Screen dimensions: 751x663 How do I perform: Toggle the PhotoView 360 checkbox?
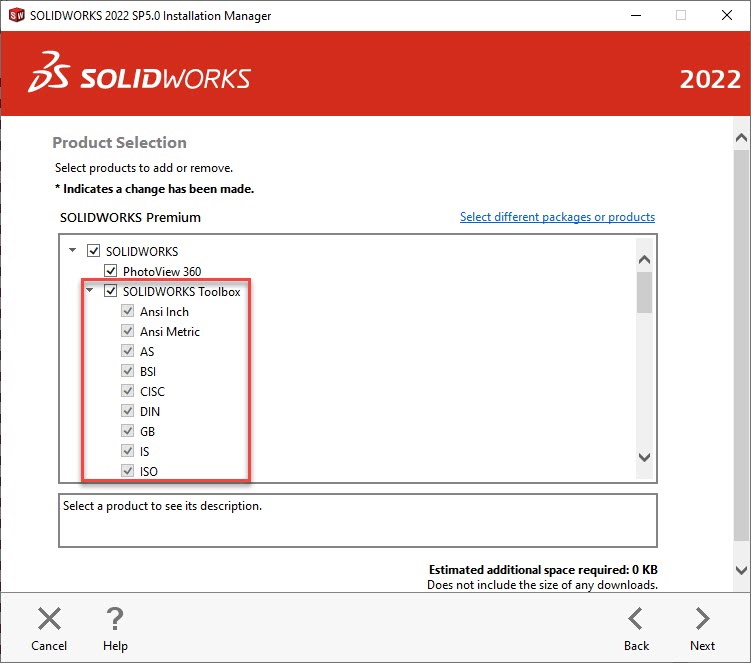(111, 271)
